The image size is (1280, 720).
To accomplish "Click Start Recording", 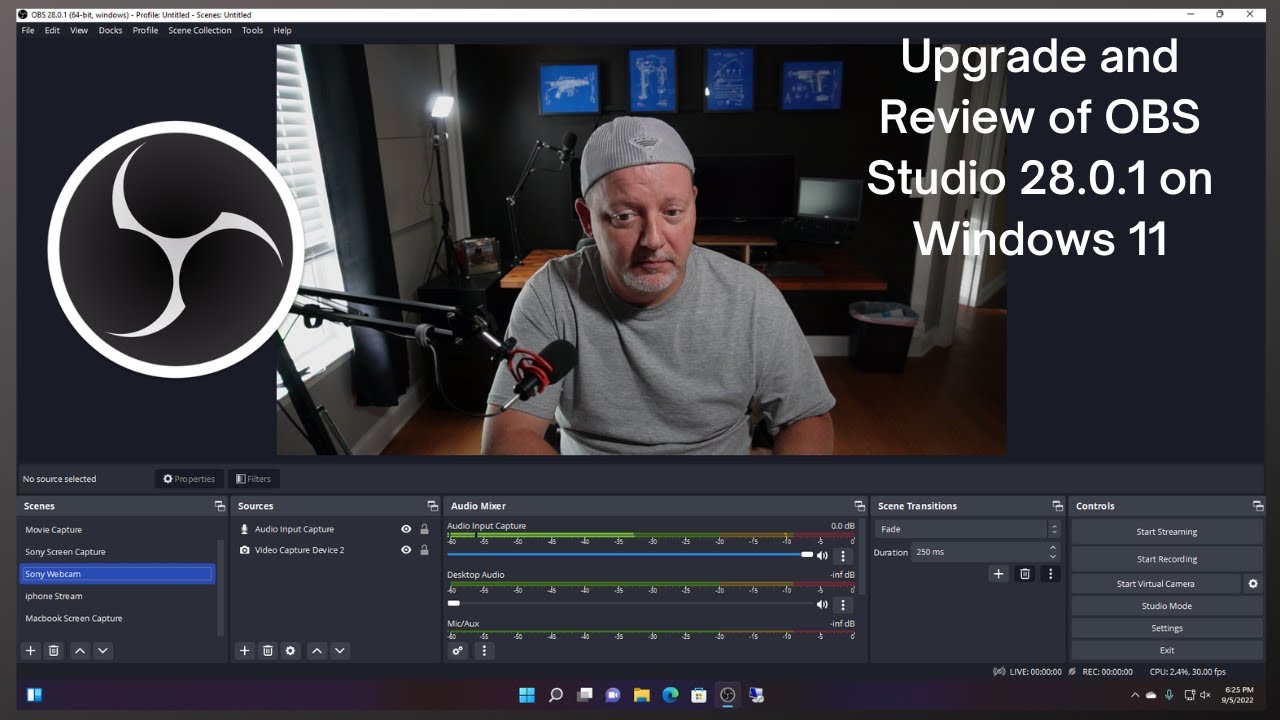I will click(x=1167, y=559).
